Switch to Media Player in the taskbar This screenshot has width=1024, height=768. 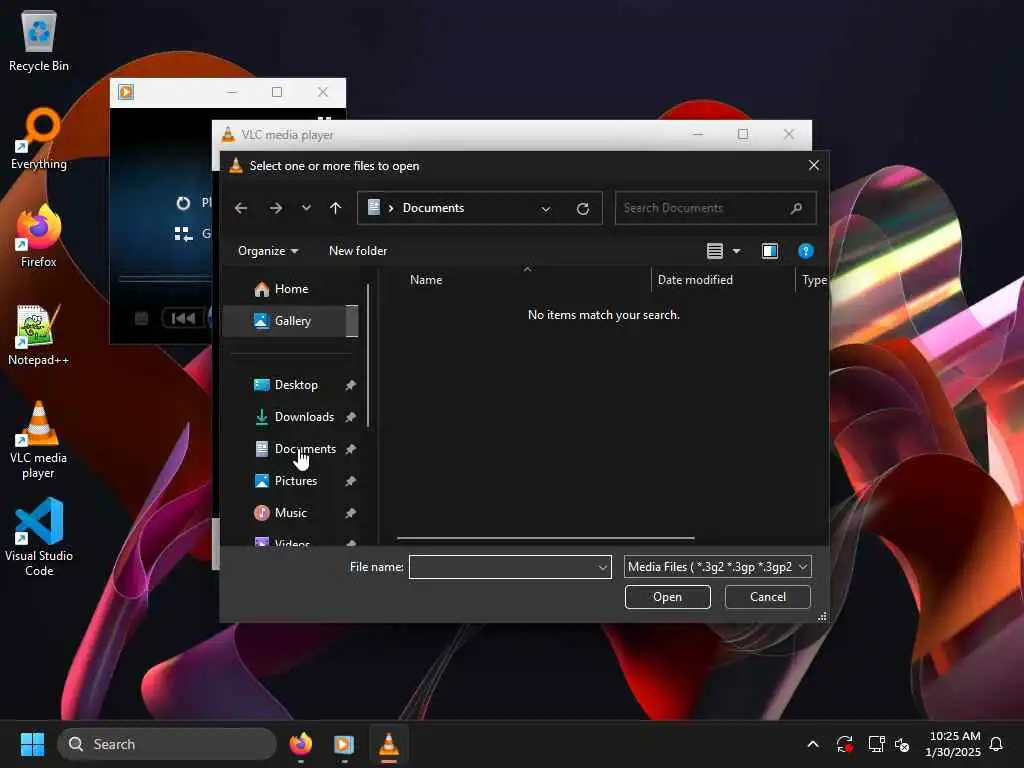coord(344,744)
